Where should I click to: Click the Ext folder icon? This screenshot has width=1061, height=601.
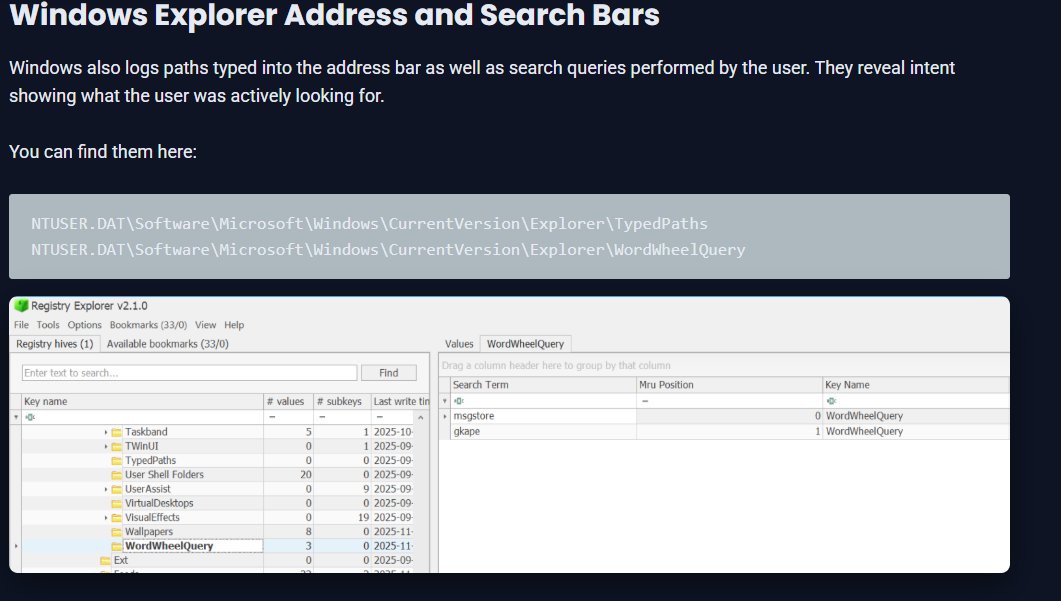pyautogui.click(x=105, y=560)
